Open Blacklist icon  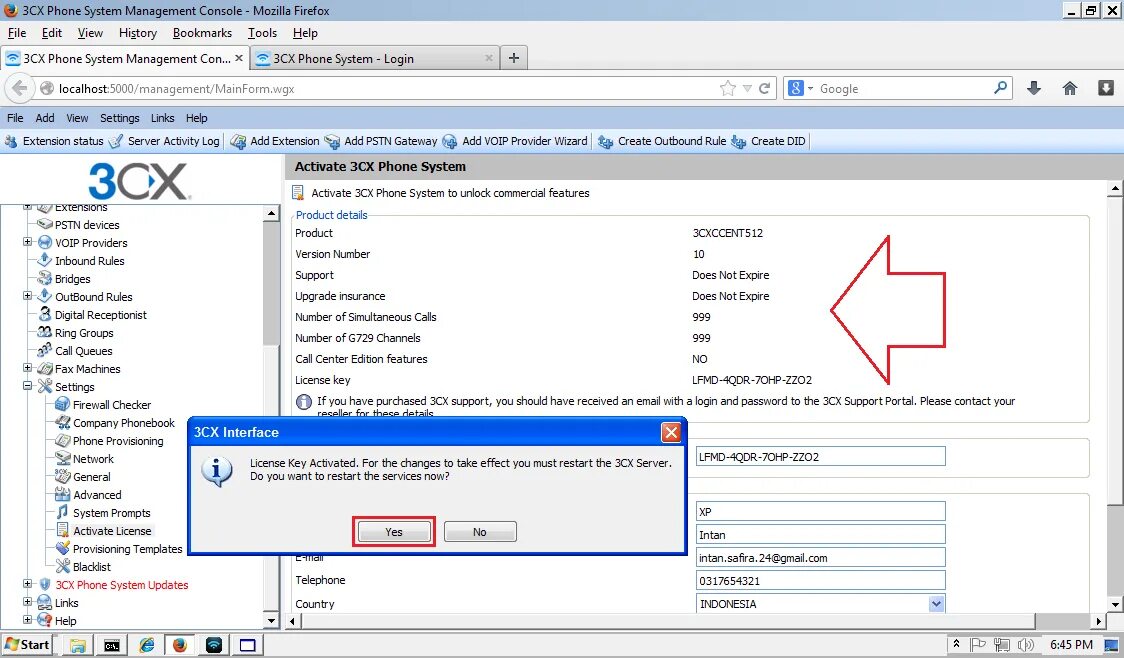pos(63,566)
